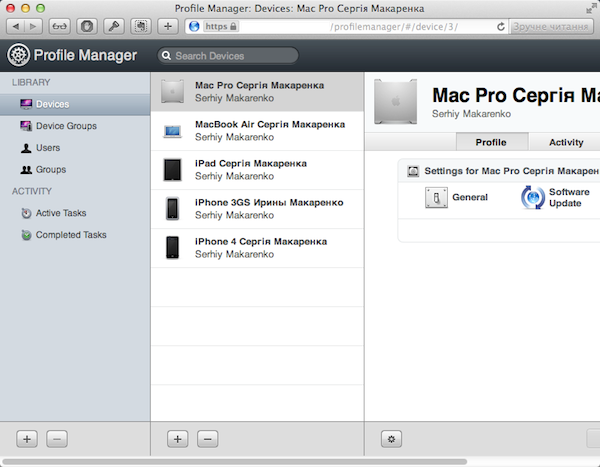Open General settings for Mac Pro

pyautogui.click(x=469, y=198)
